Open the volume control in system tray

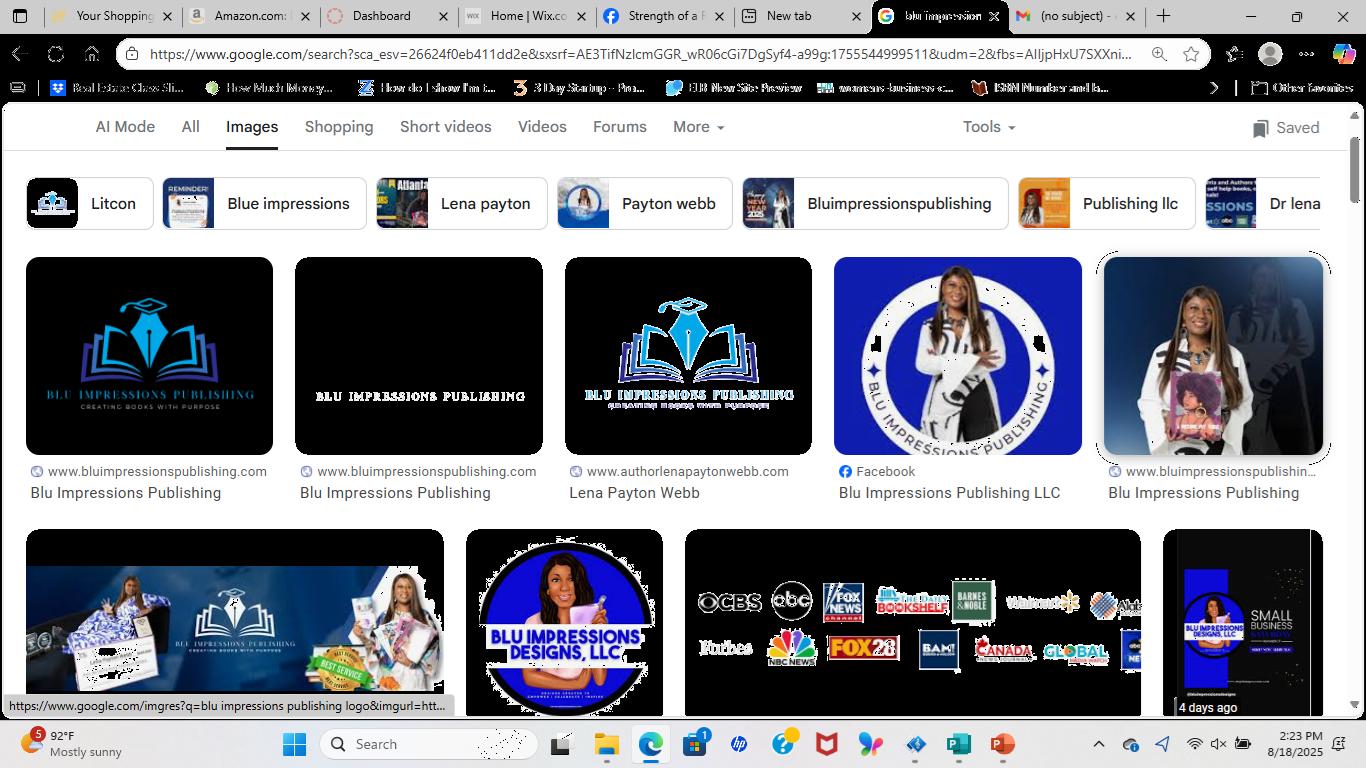[1218, 744]
